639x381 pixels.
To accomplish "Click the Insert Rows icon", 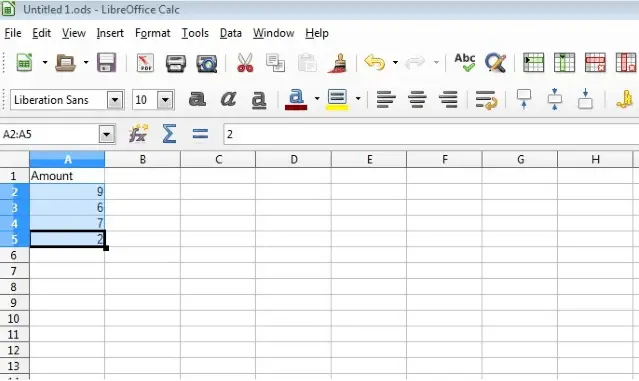I will (533, 63).
